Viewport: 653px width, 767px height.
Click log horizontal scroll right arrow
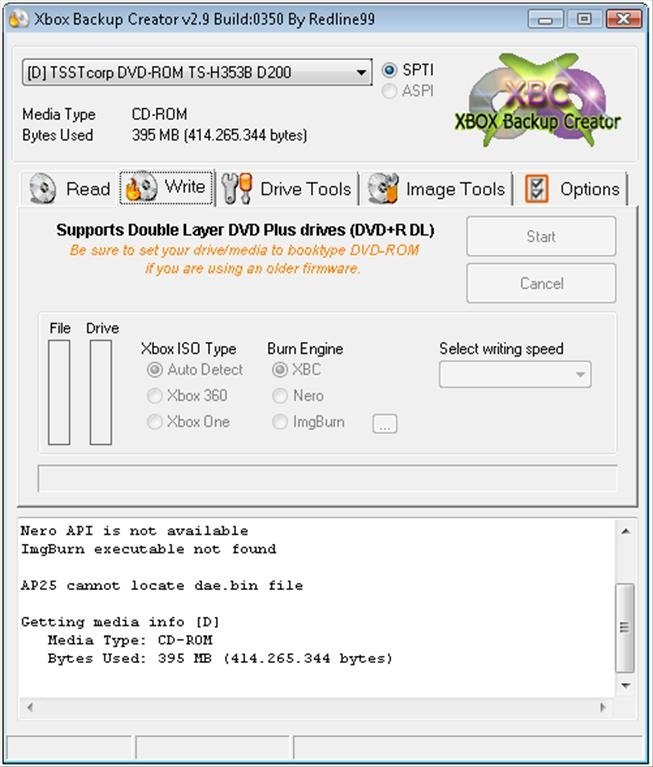coord(603,707)
